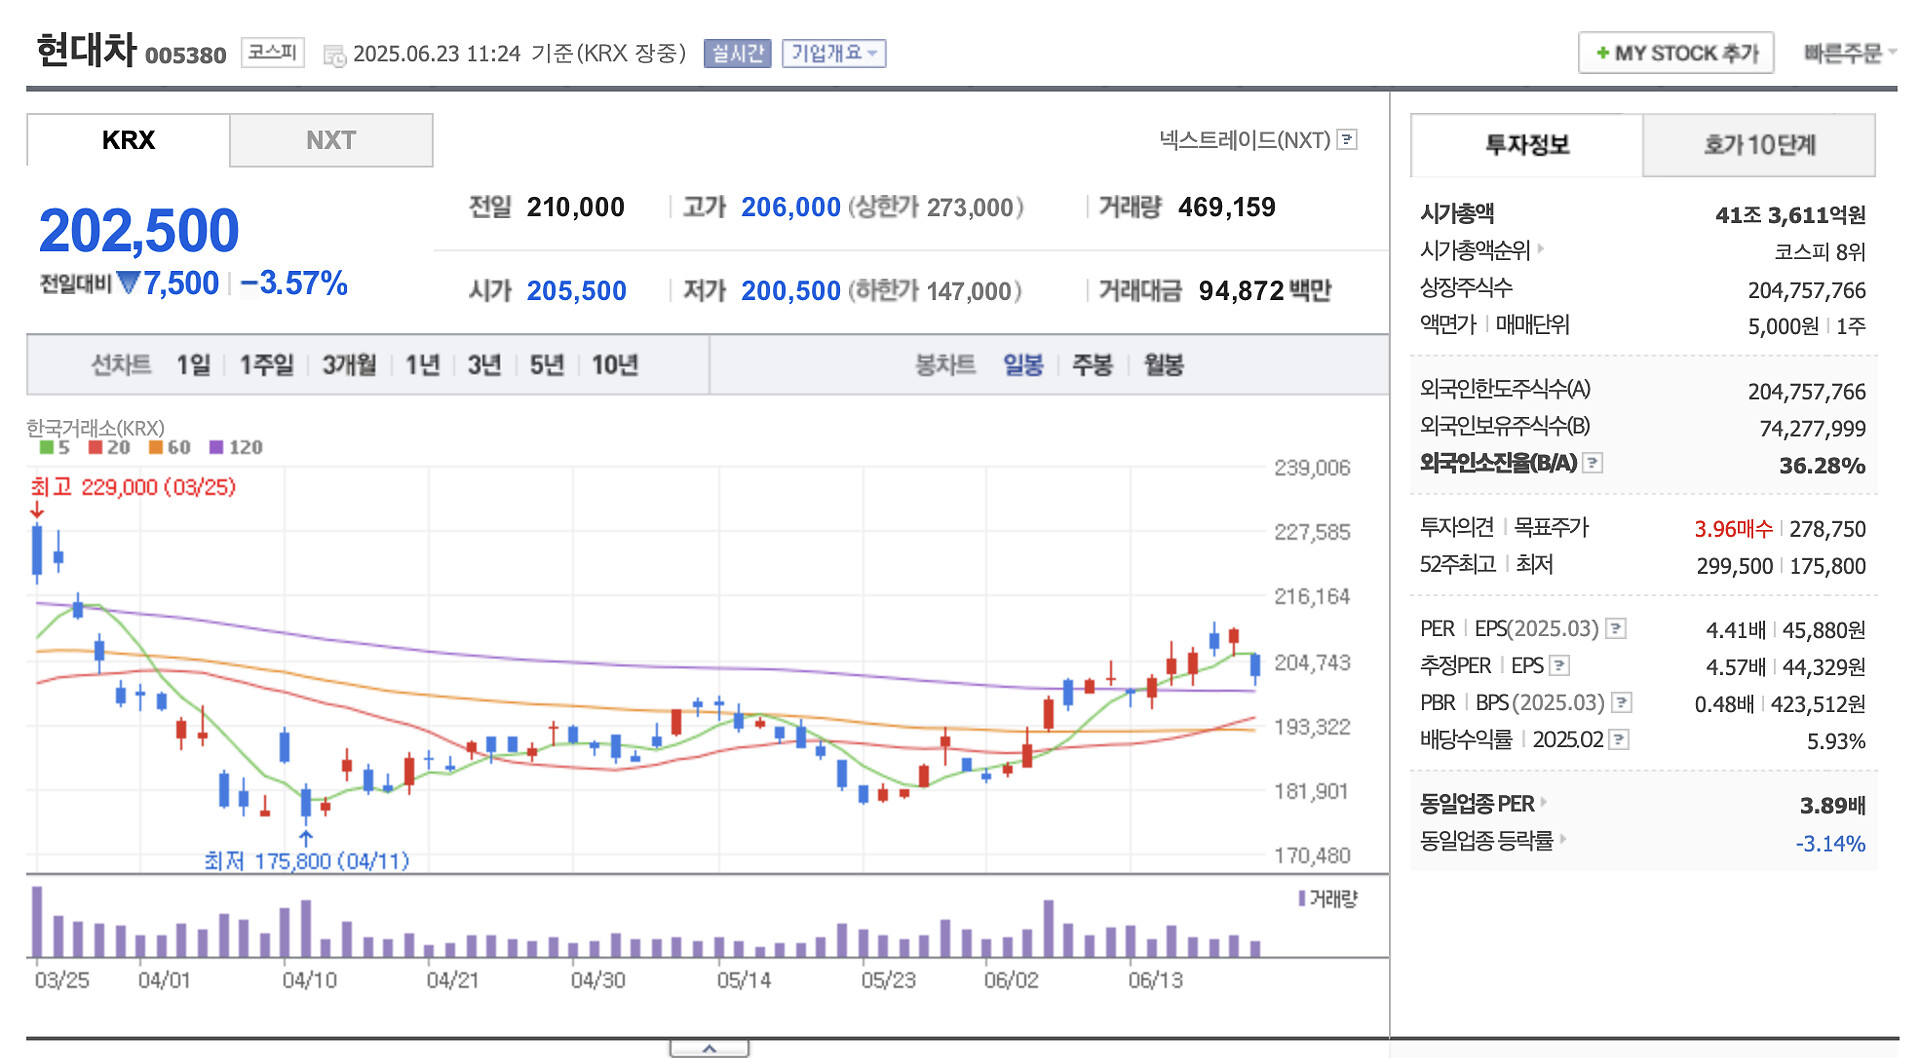Collapse the chart panel using bottom chevron

pyautogui.click(x=709, y=1048)
